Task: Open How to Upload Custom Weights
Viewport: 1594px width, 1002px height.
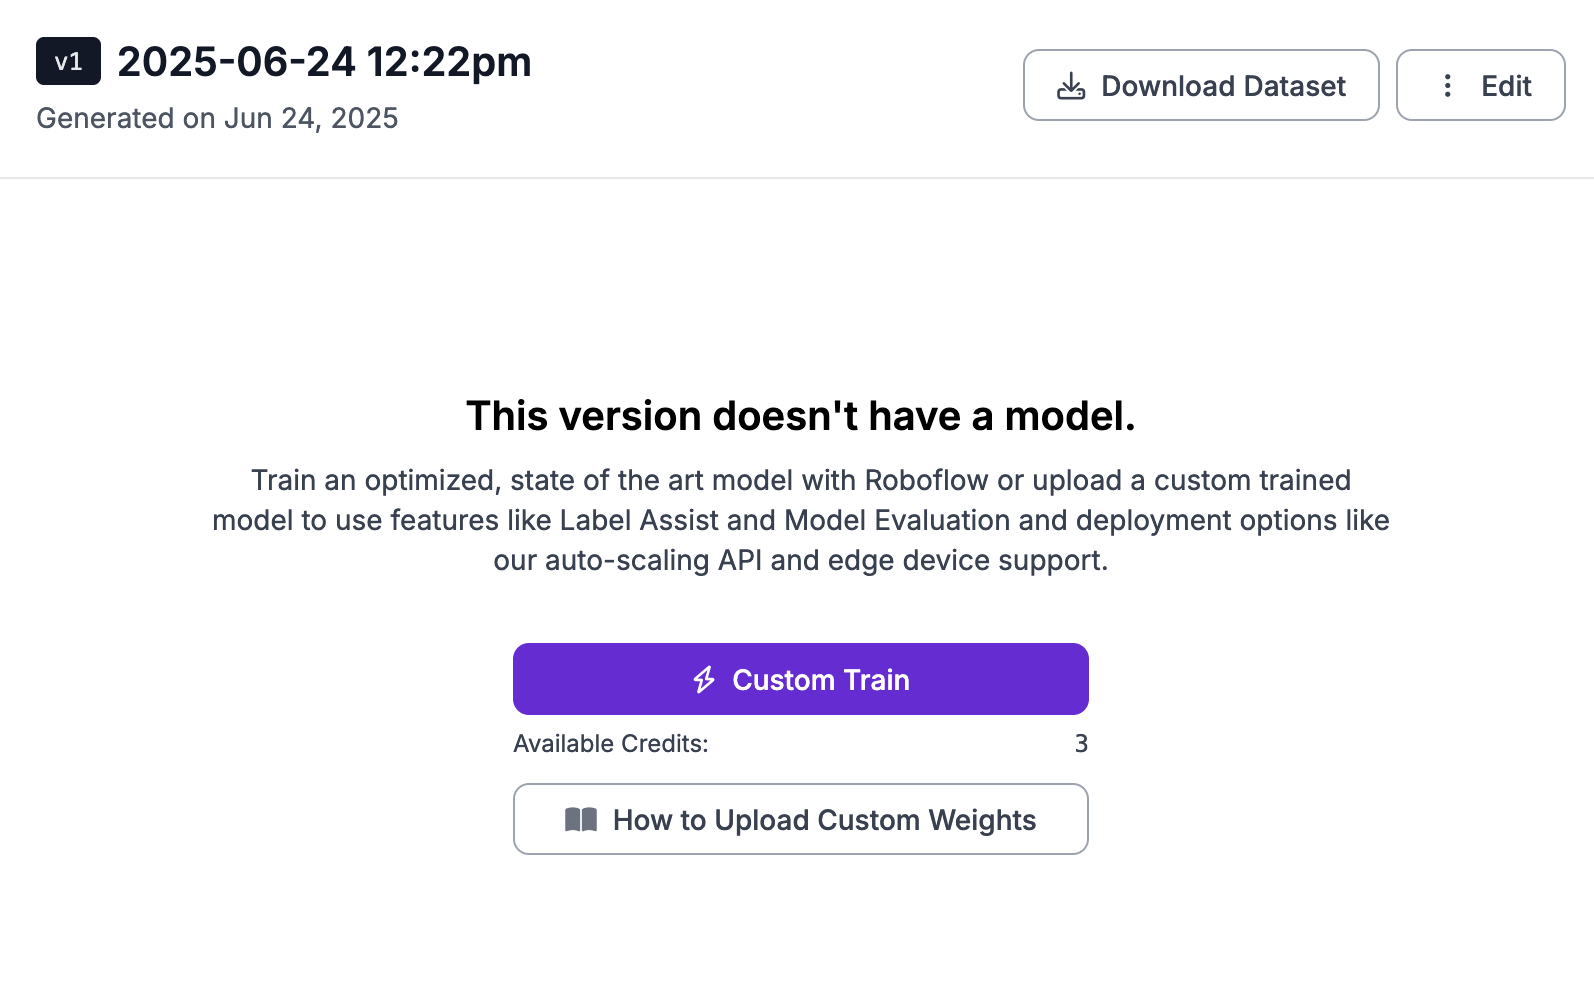Action: click(x=800, y=819)
